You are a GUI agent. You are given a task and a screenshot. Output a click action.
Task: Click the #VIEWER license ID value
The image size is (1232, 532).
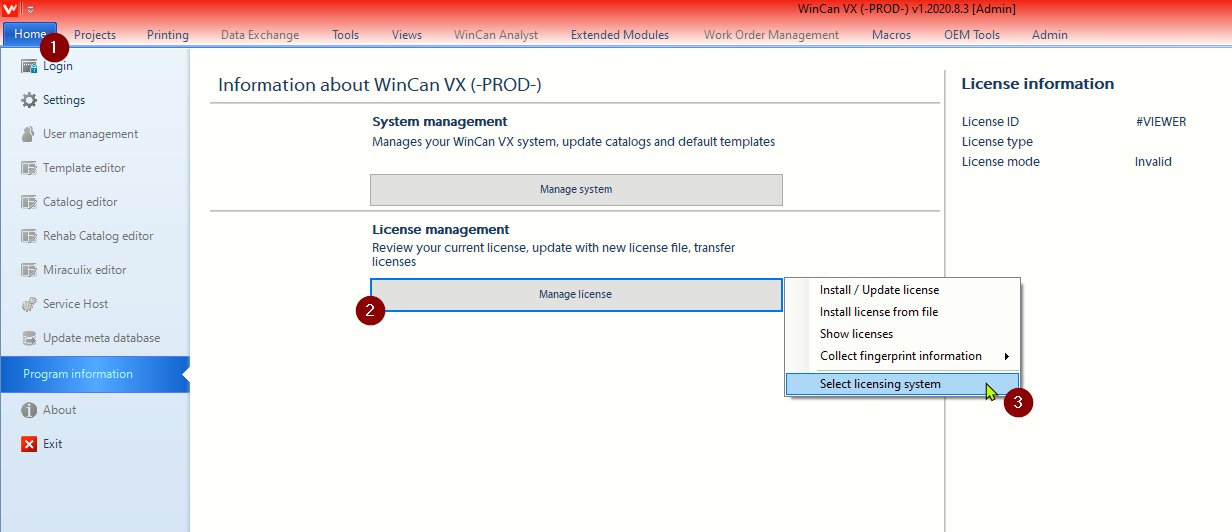(x=1160, y=122)
